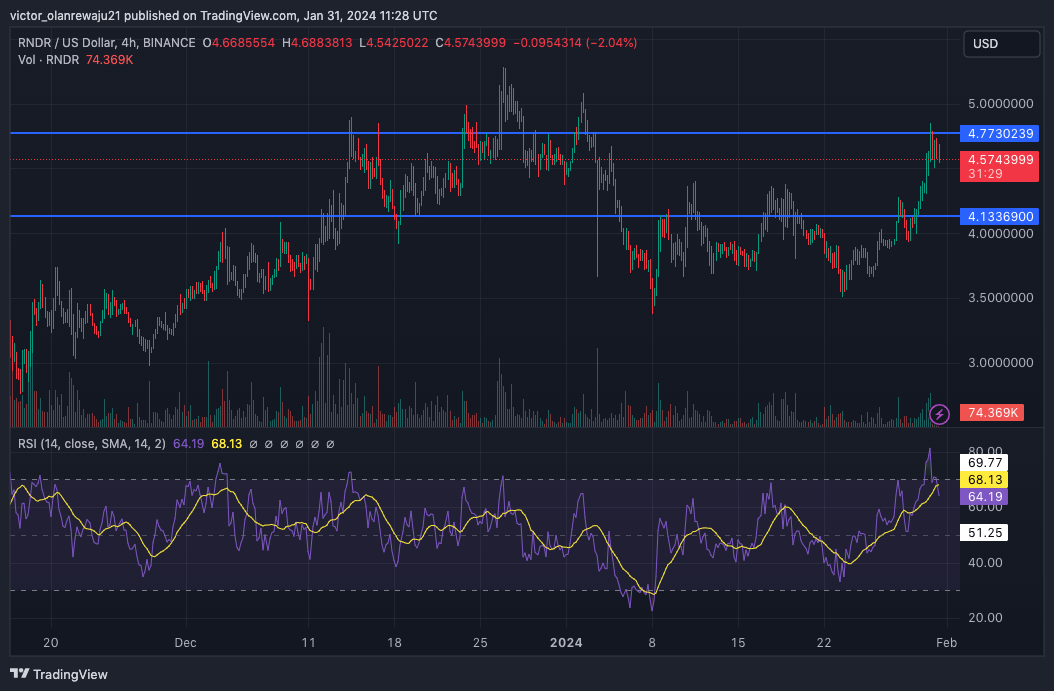
Task: Click the purple RSI value label 64.19
Action: 985,497
